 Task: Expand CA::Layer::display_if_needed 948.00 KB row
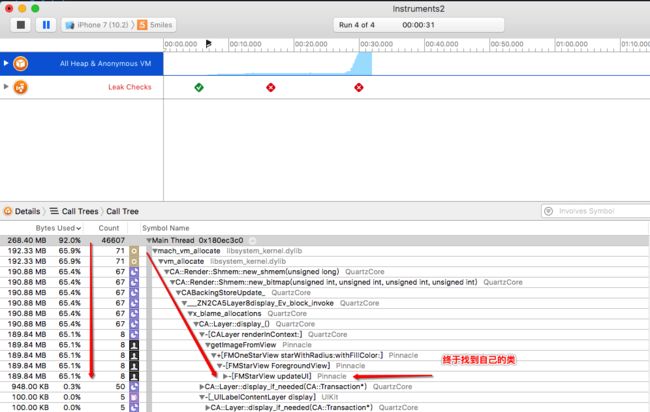(x=202, y=387)
